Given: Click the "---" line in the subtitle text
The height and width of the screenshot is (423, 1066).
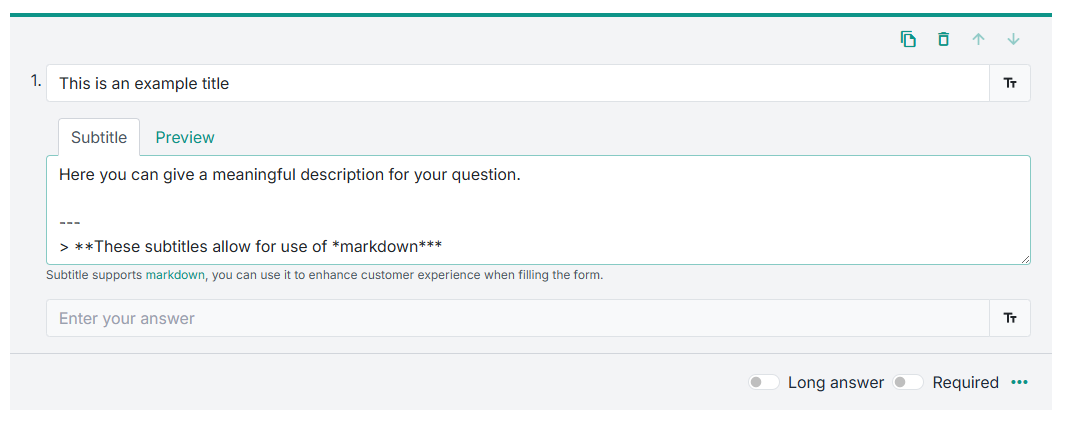Looking at the screenshot, I should [x=70, y=222].
